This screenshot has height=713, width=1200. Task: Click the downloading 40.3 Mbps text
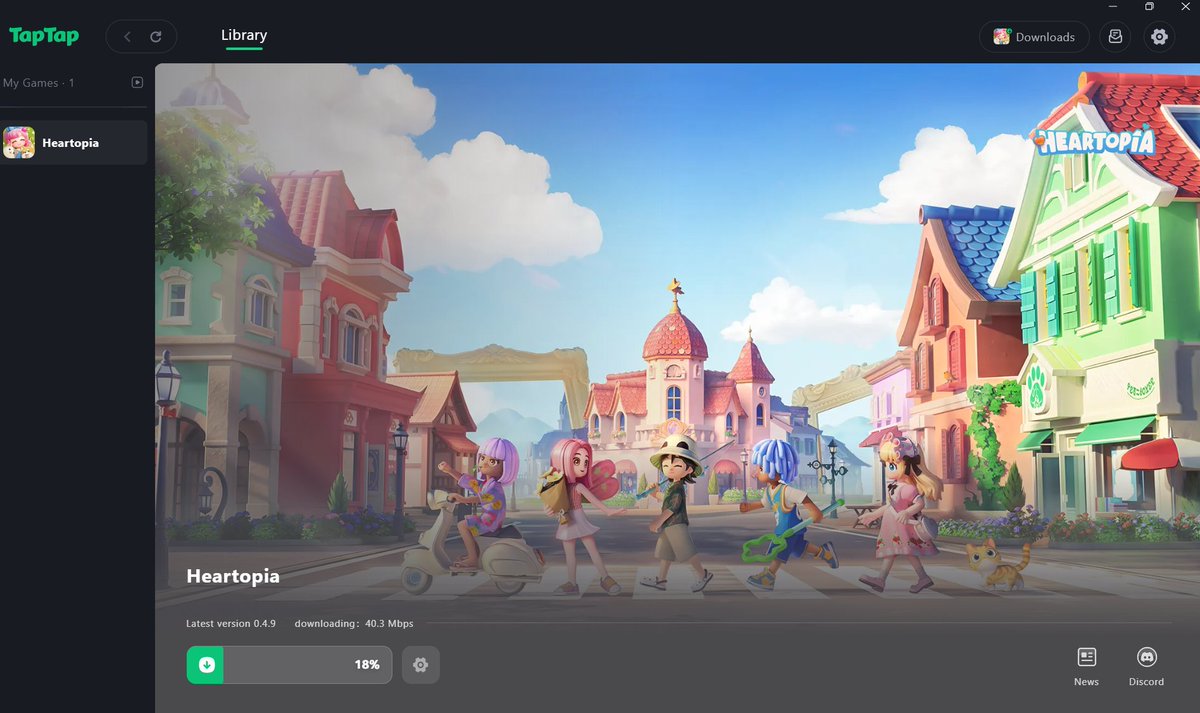[x=354, y=623]
